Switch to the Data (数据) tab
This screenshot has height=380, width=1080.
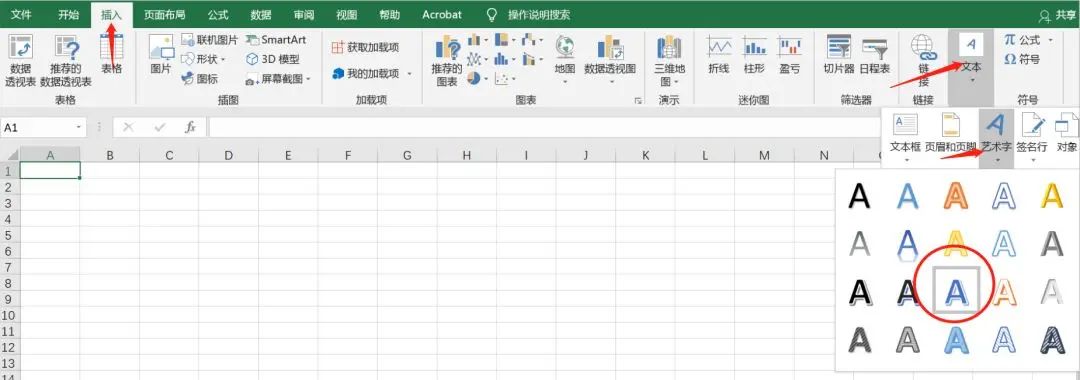(x=261, y=14)
